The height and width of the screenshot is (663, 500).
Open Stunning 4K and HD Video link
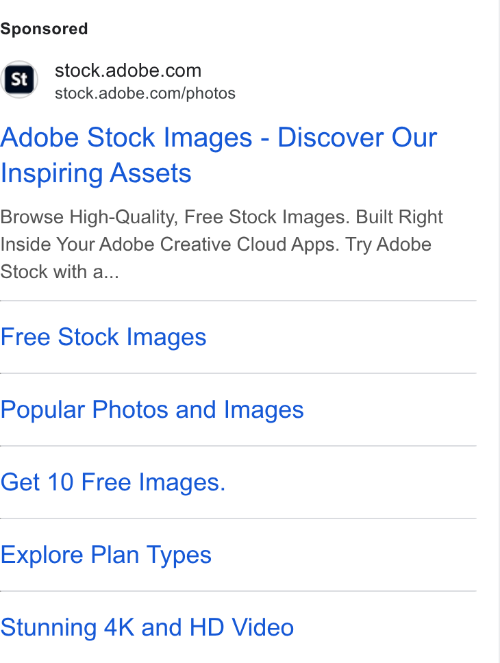point(147,627)
